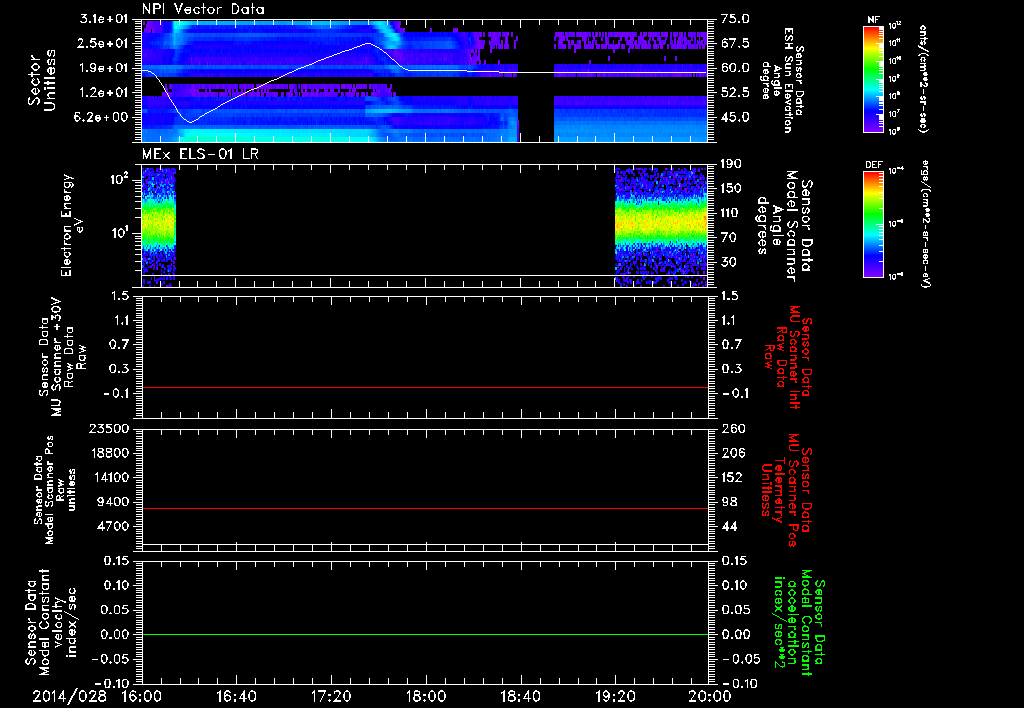Screen dimensions: 1024x708
Task: Click the "2014/028" date label
Action: click(x=69, y=696)
